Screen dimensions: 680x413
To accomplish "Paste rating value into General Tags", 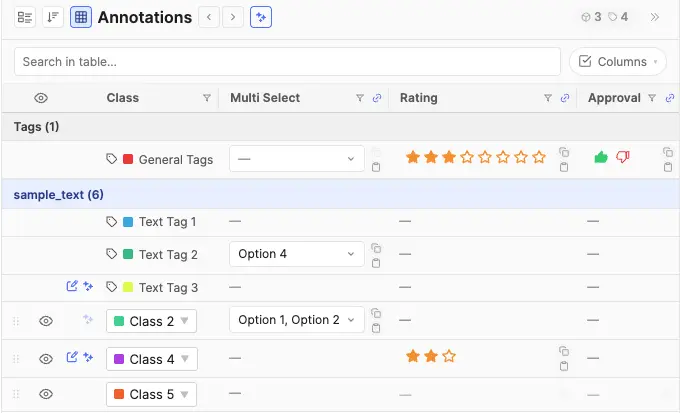I will (564, 167).
